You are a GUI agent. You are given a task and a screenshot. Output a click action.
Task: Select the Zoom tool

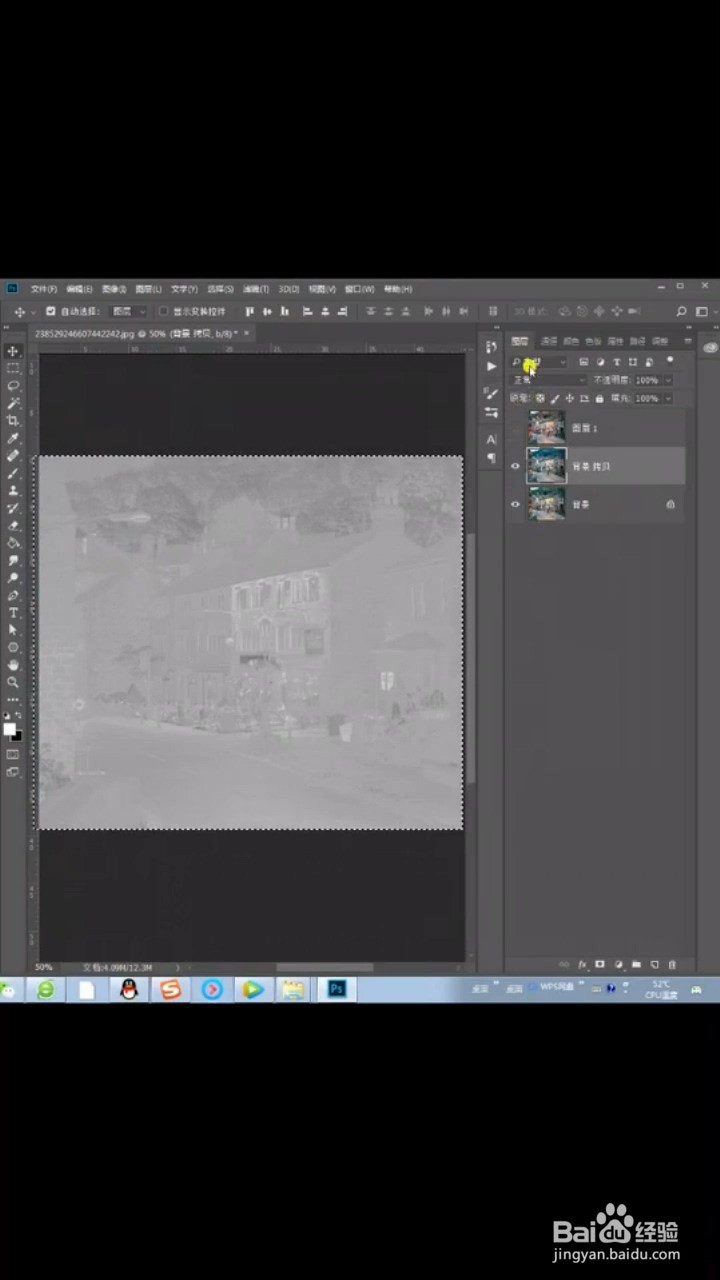(13, 681)
